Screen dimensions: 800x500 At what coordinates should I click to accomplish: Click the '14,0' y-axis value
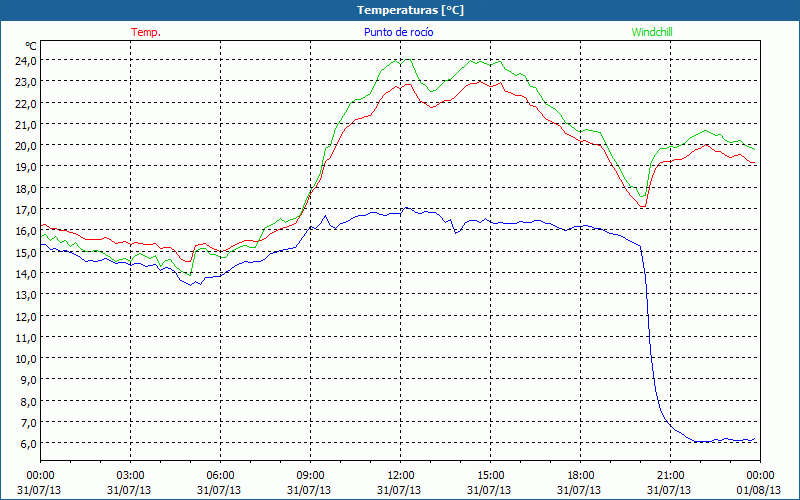pos(27,273)
